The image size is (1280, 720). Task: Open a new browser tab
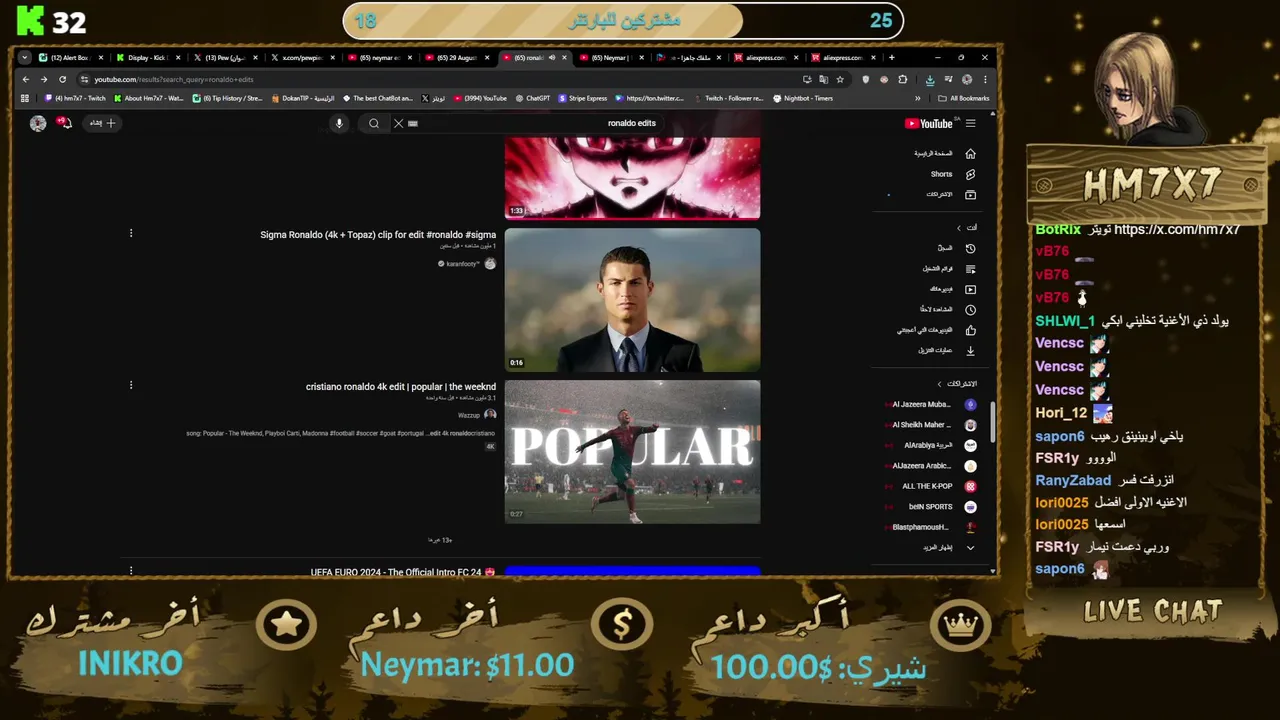(891, 57)
